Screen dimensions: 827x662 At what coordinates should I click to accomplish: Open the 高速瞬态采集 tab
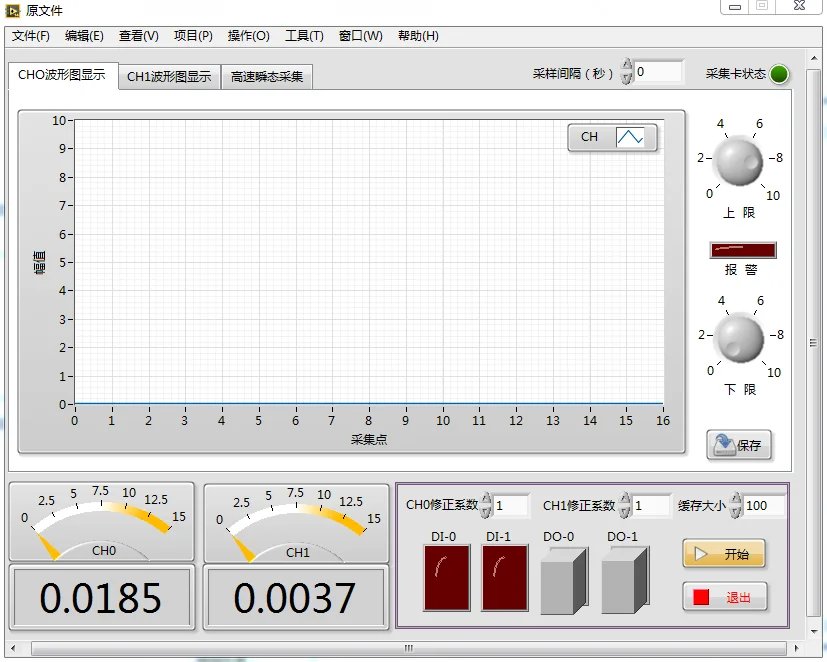click(267, 76)
